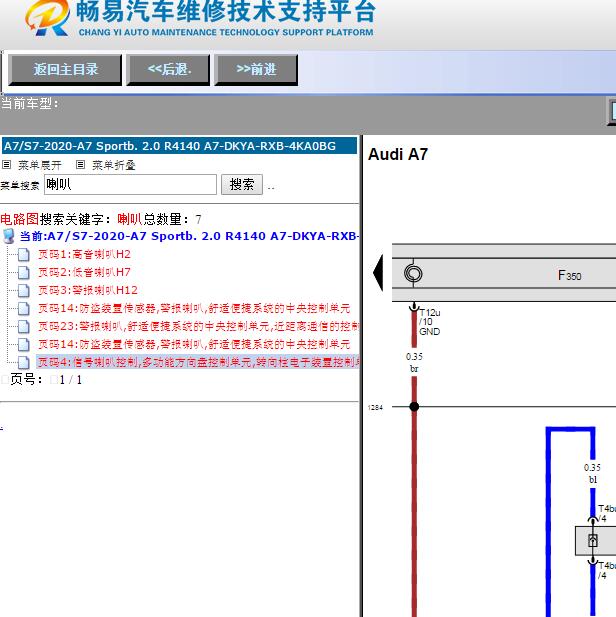Screen dimensions: 616x617
Task: Click the document icon of 页码3:警报喇叭H12
Action: pos(24,291)
